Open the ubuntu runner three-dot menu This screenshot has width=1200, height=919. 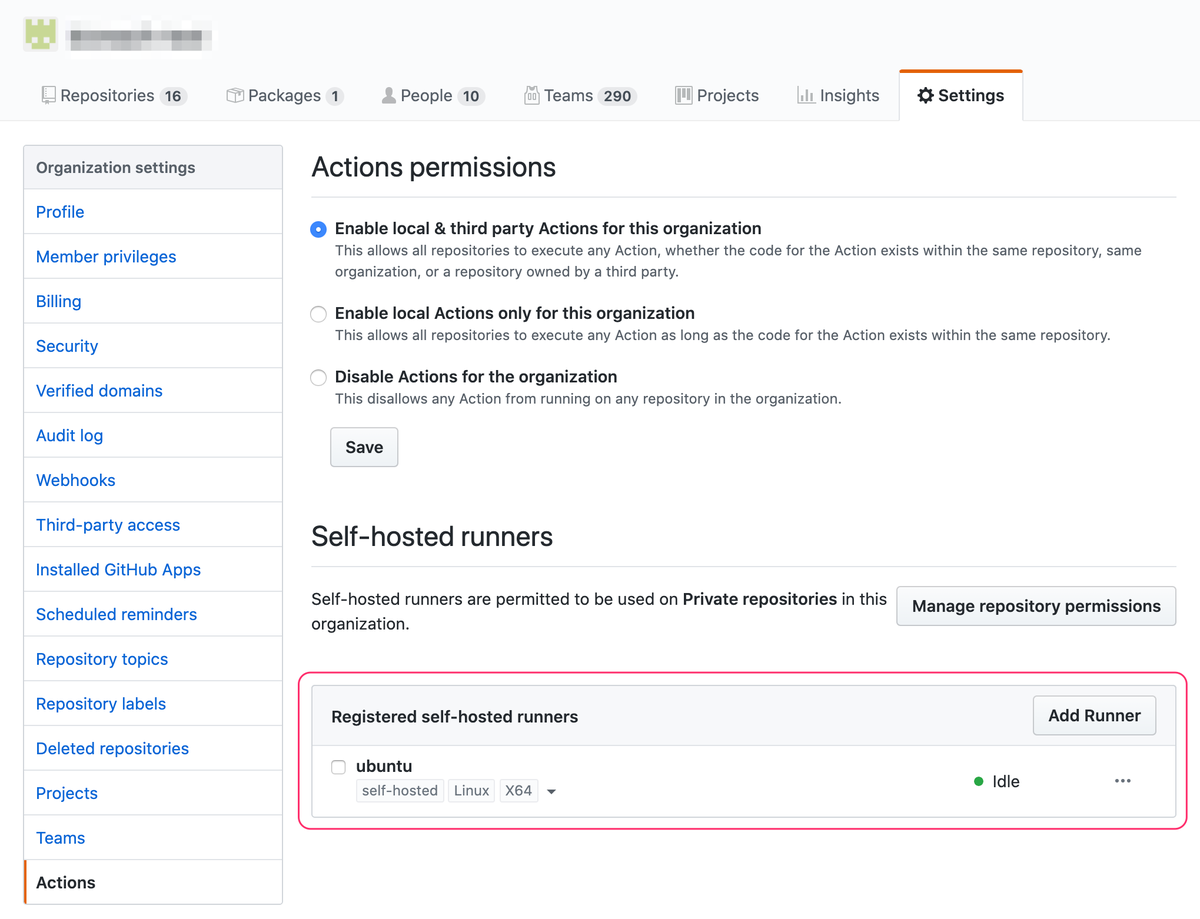(1122, 781)
